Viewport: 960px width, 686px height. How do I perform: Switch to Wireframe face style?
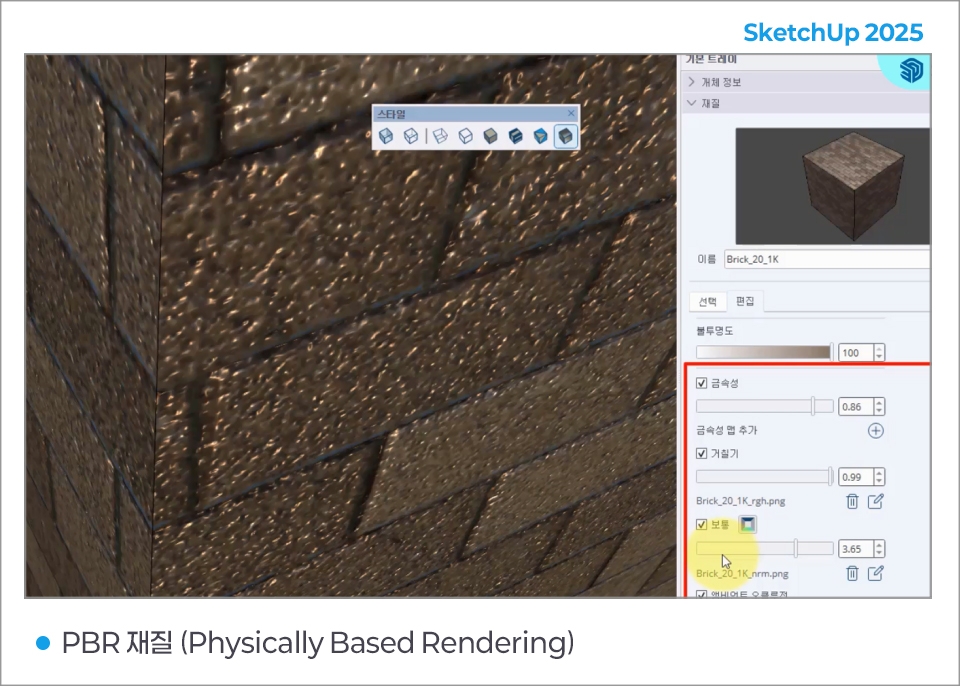point(440,136)
